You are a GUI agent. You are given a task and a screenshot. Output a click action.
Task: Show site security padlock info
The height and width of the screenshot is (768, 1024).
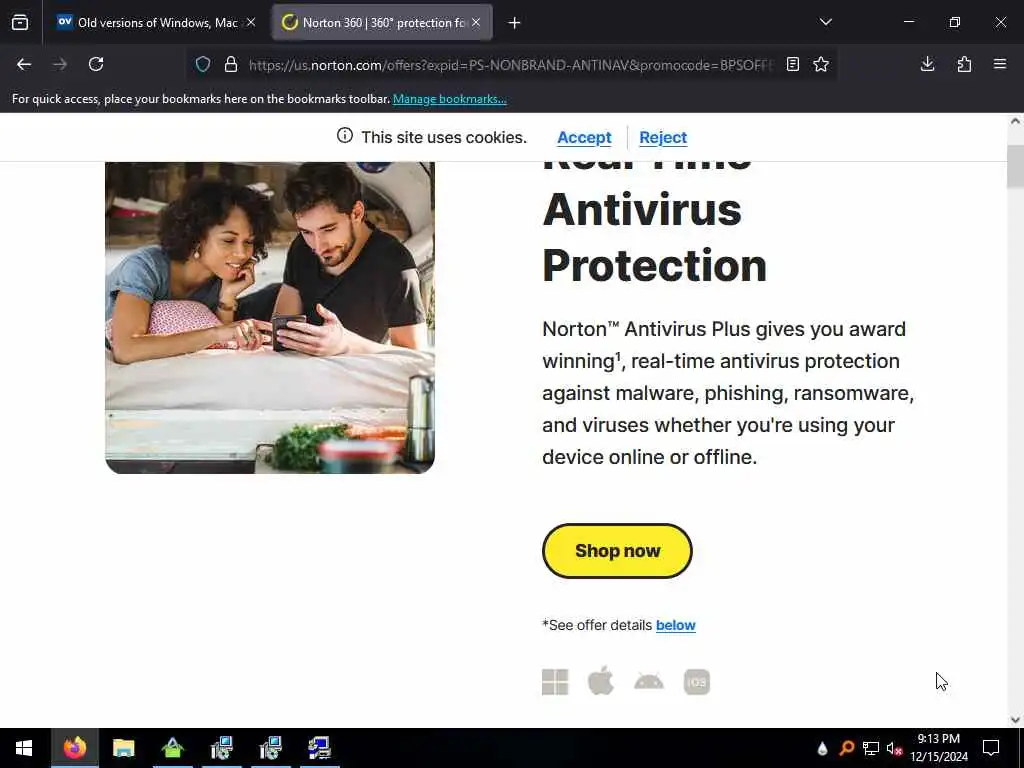pyautogui.click(x=231, y=64)
